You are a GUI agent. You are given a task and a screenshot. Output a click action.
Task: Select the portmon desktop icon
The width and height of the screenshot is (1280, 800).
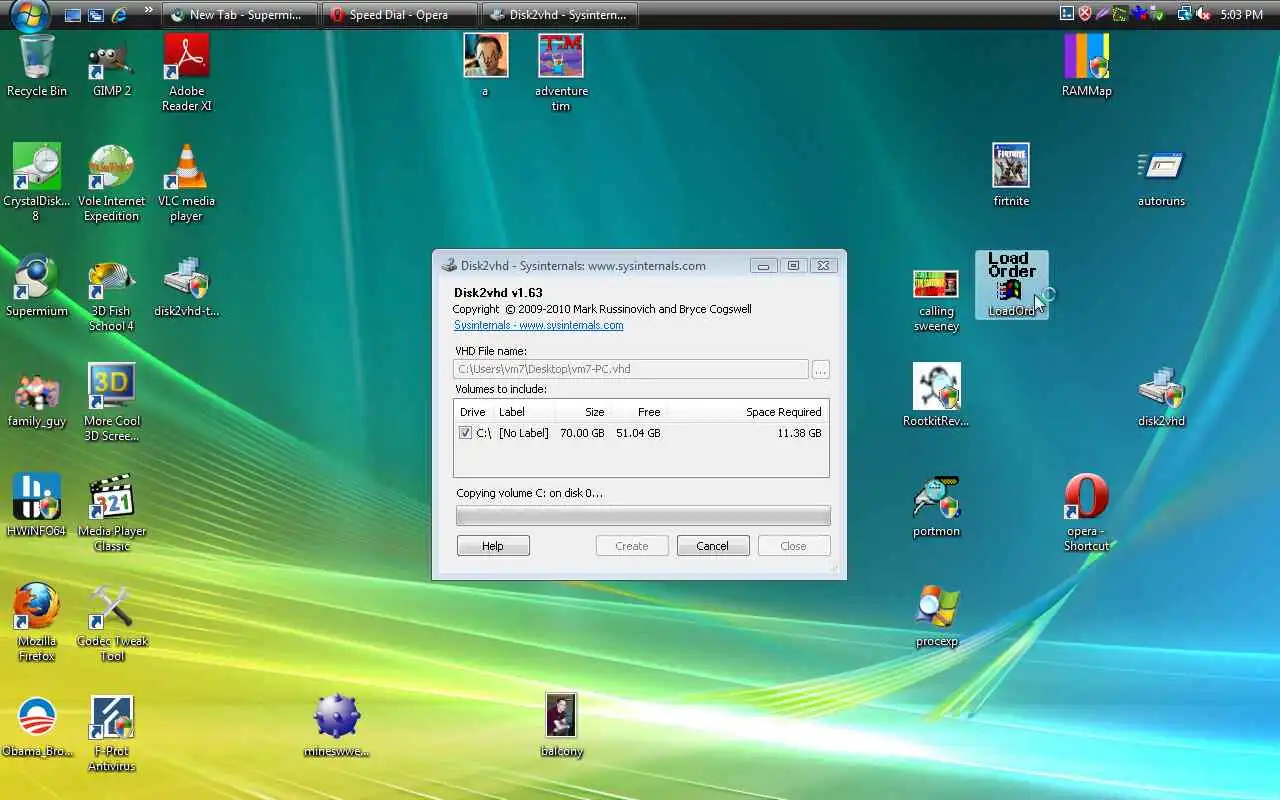click(937, 506)
